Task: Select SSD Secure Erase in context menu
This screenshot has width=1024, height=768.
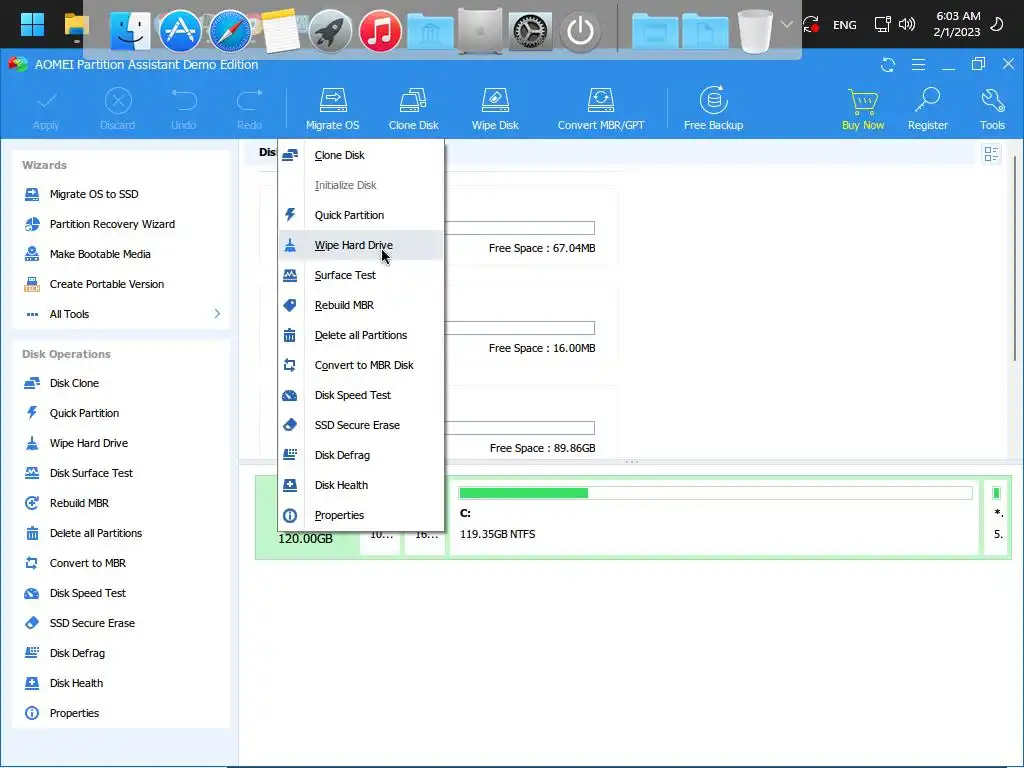Action: coord(361,425)
